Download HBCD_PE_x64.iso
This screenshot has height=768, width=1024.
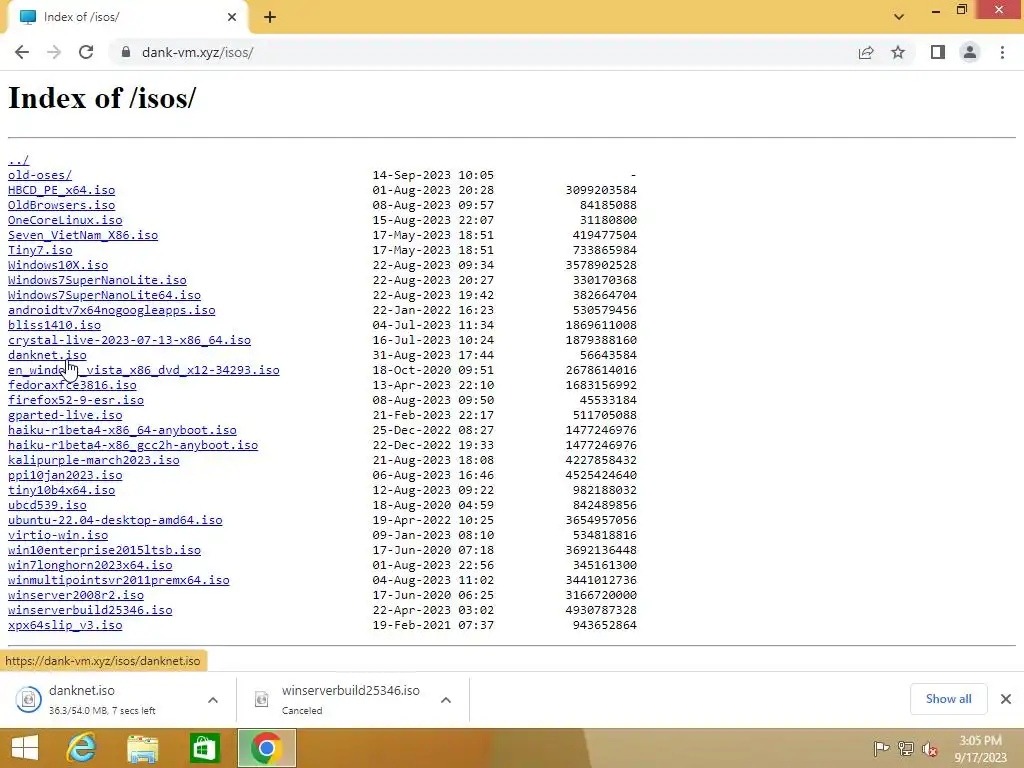61,190
